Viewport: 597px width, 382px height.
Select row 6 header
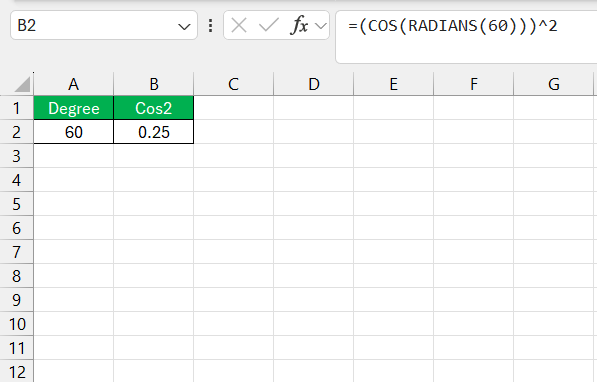(x=16, y=228)
